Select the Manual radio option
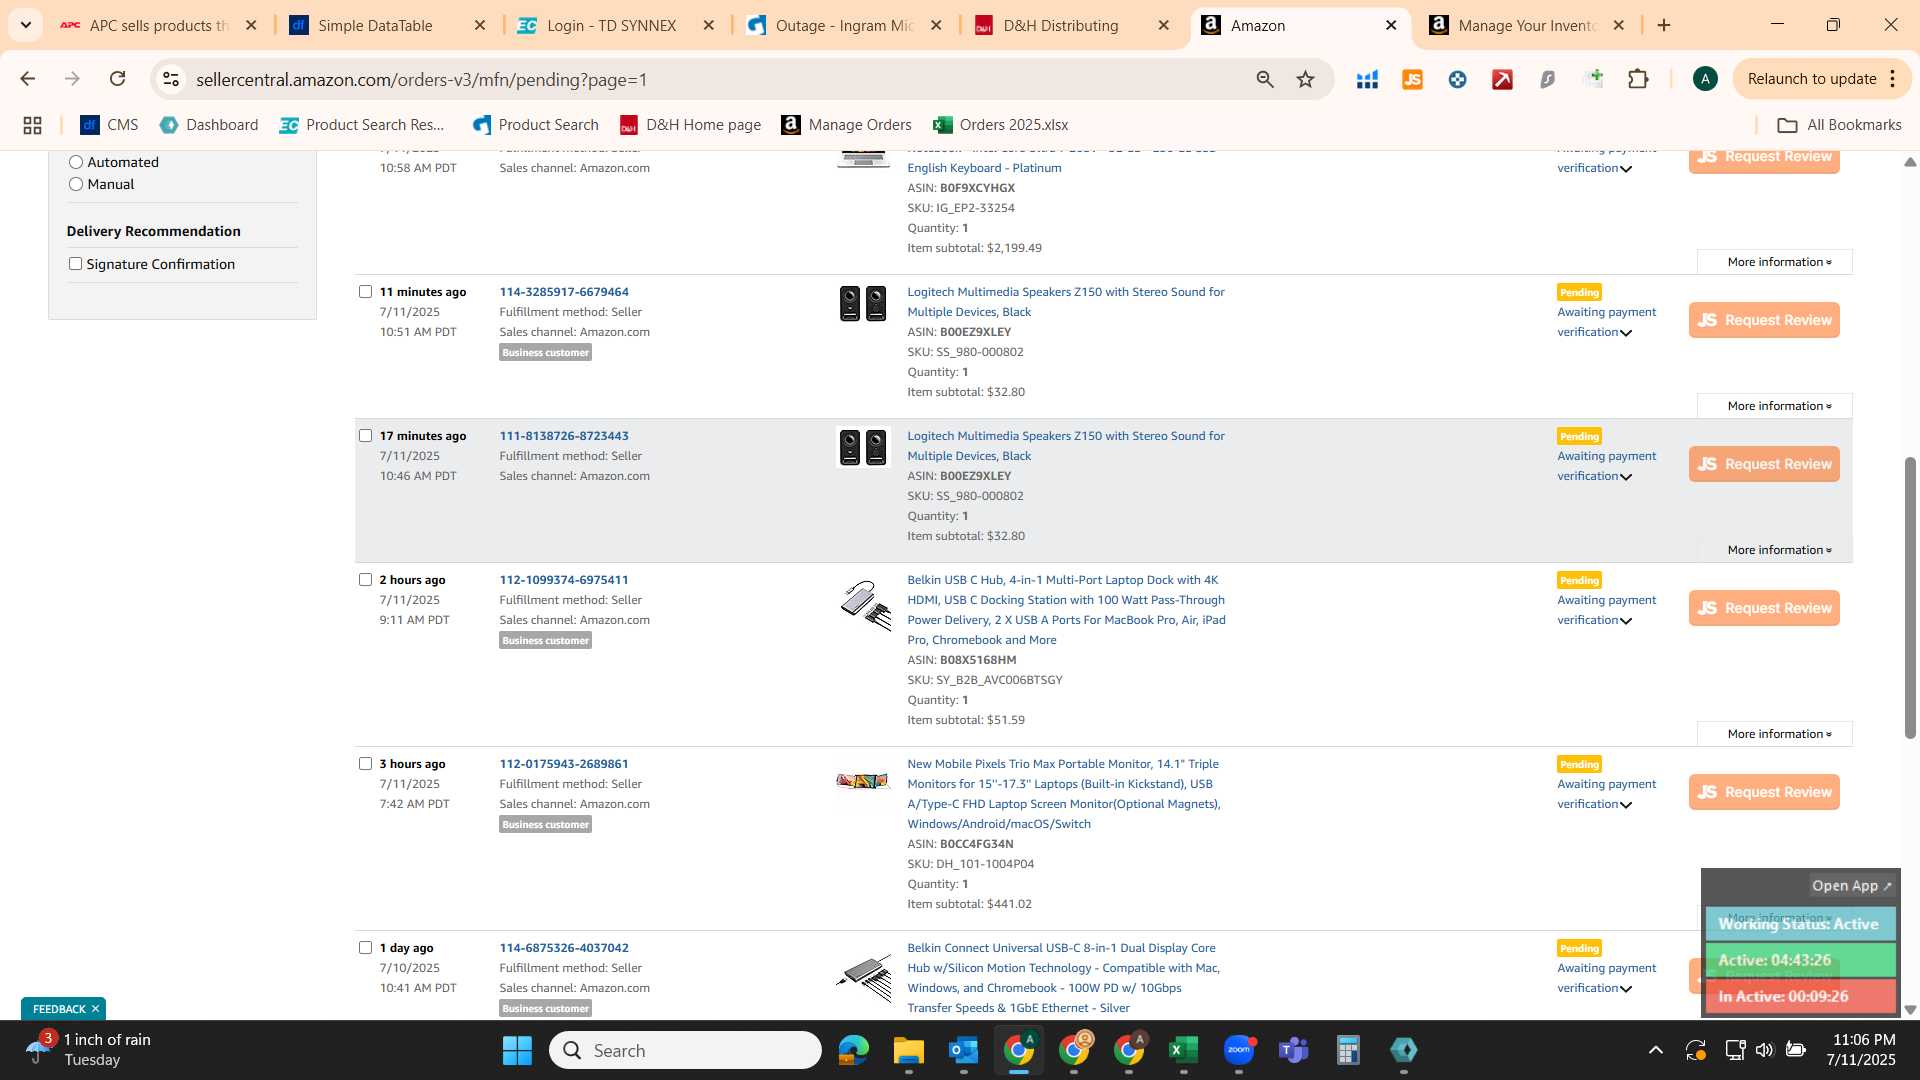Screen dimensions: 1920x1080 tap(76, 184)
